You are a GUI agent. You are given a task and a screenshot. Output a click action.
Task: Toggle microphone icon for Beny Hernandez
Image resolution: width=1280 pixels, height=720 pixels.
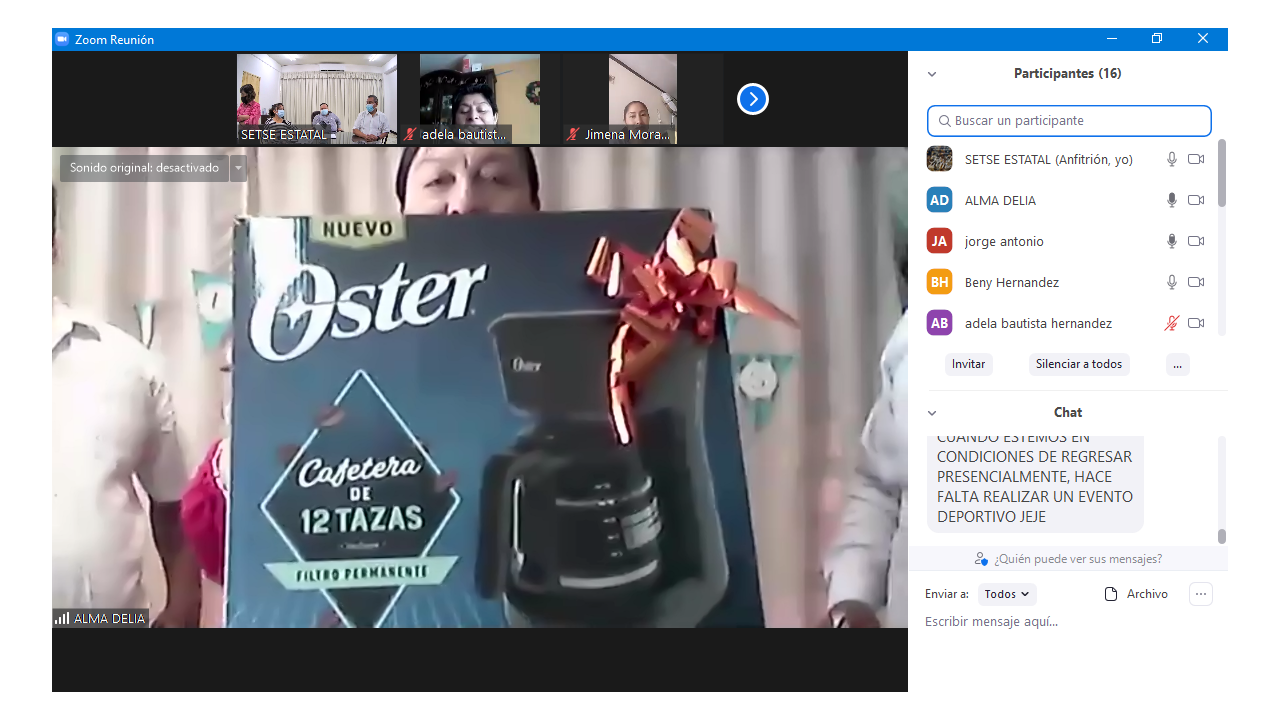coord(1172,282)
